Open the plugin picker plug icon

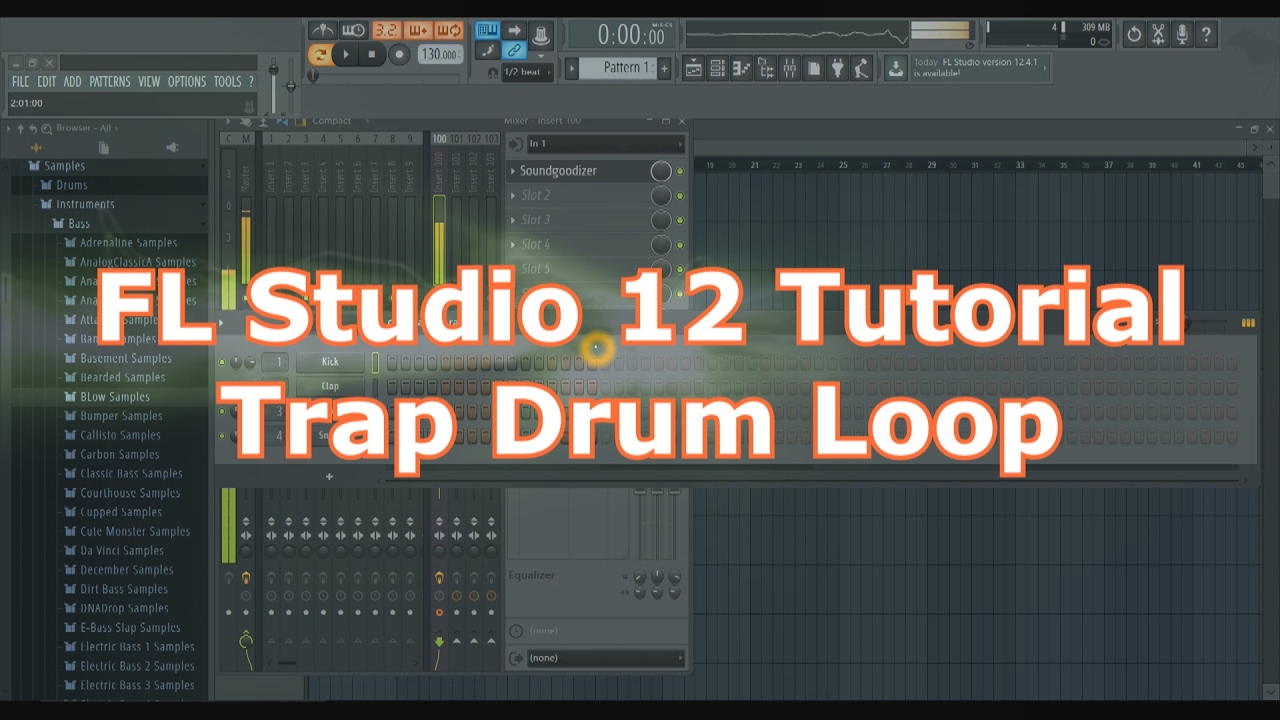(837, 68)
